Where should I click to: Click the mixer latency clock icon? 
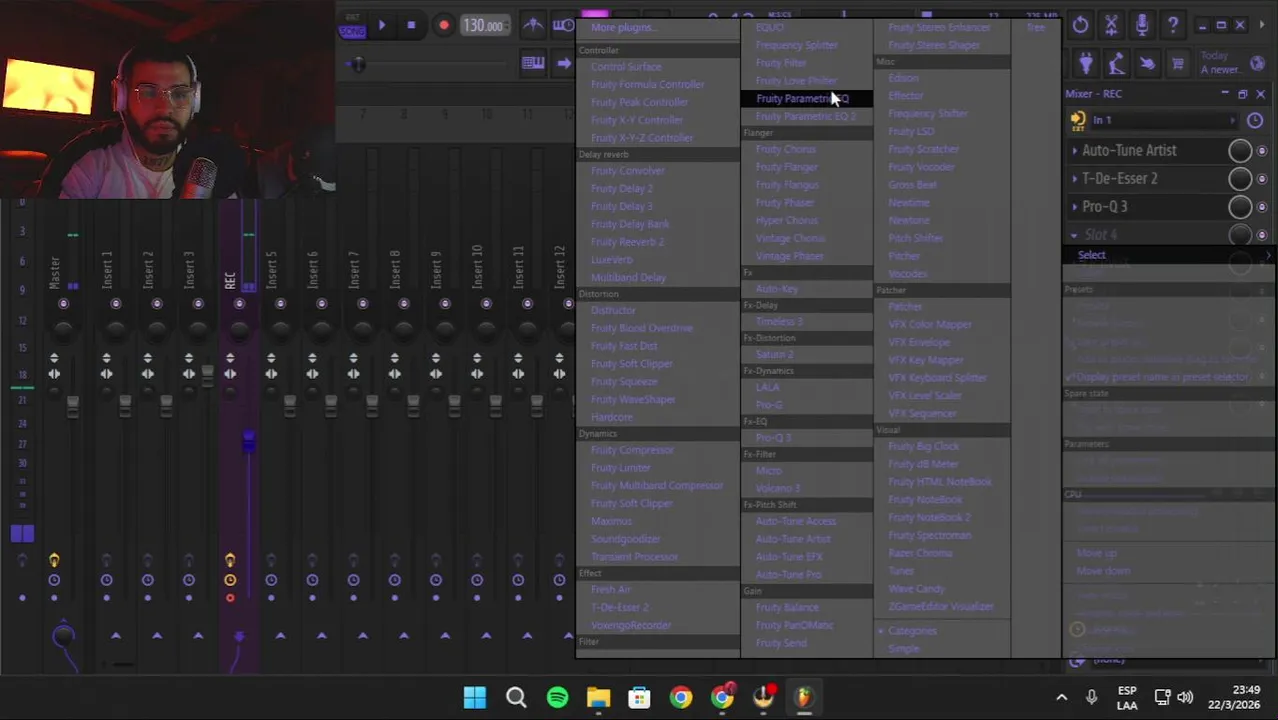(x=1255, y=120)
